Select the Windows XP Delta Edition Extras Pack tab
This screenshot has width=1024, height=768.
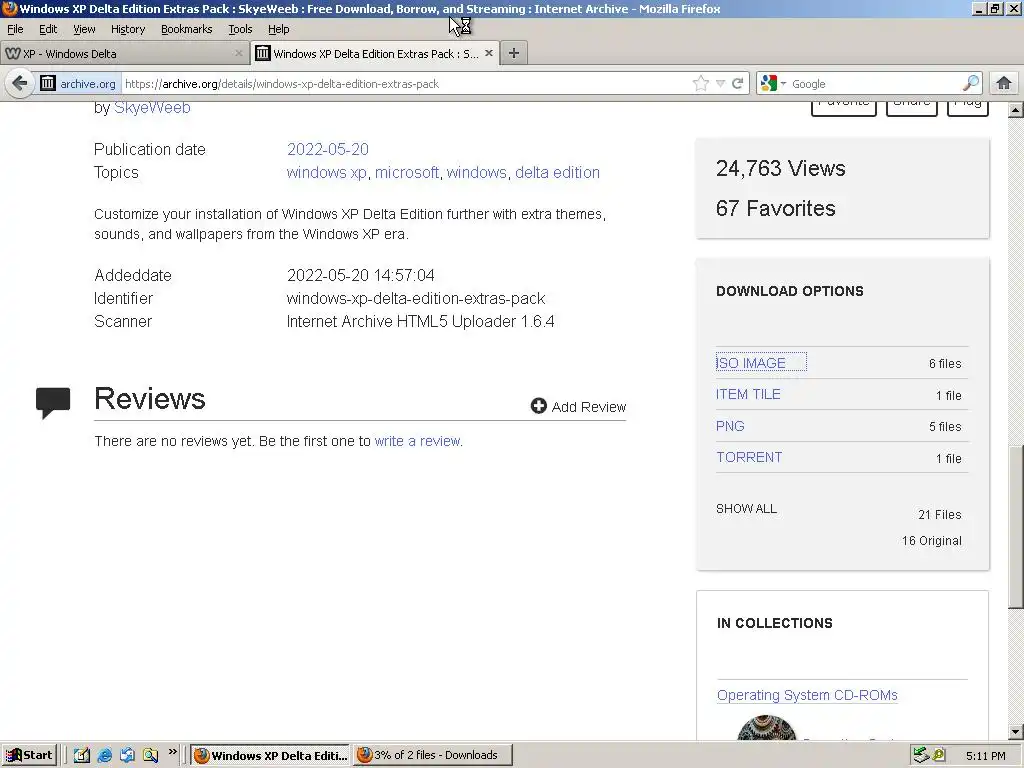coord(375,54)
